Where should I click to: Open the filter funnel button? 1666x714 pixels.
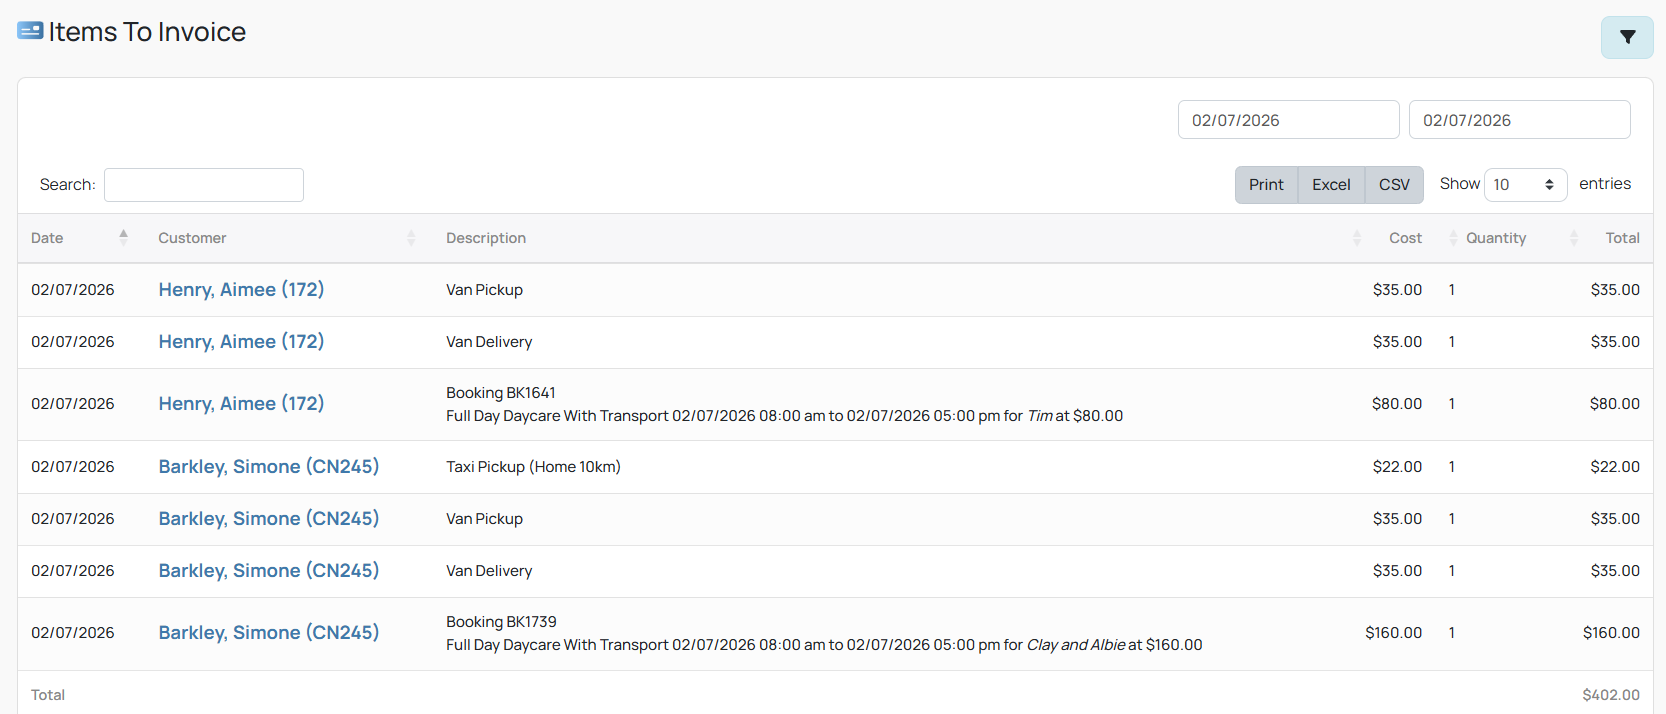coord(1627,38)
